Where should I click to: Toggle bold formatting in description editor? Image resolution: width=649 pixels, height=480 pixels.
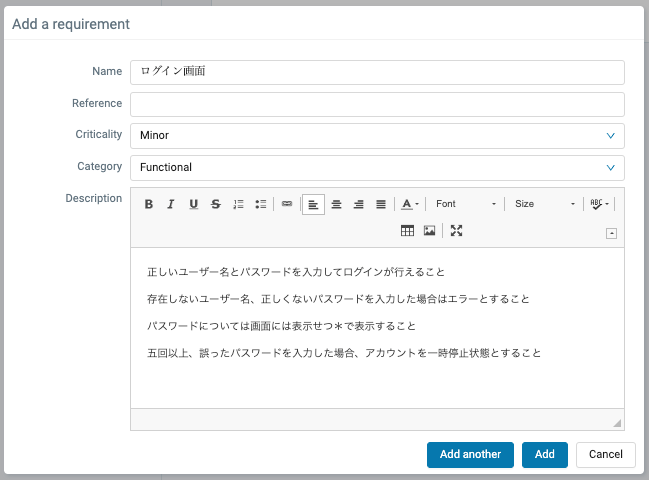click(x=149, y=204)
